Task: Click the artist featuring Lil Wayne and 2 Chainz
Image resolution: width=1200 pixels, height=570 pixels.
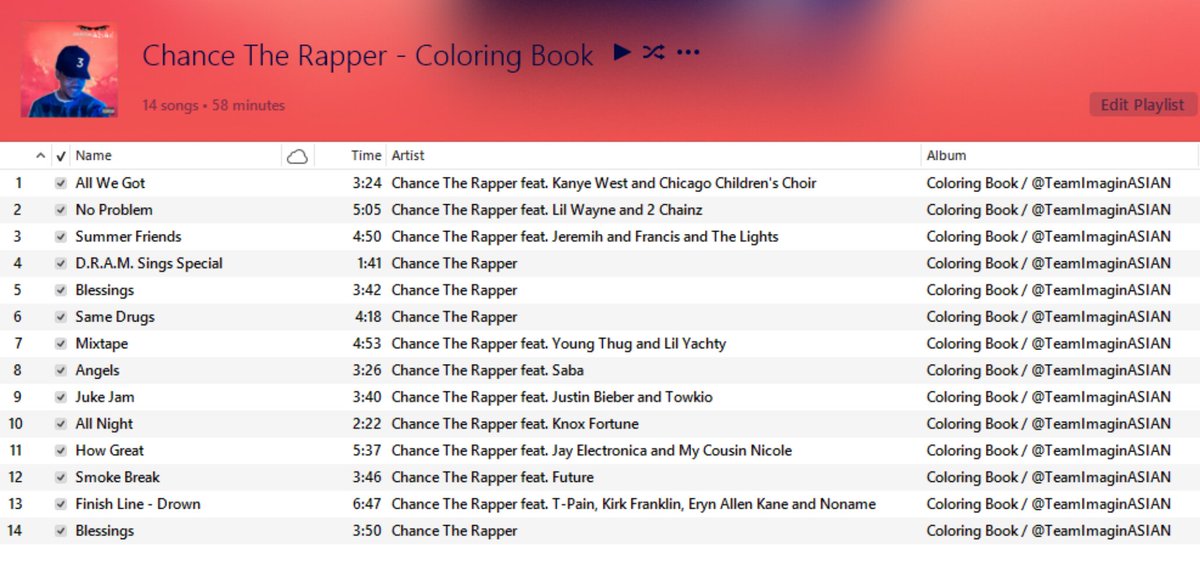Action: [x=547, y=210]
